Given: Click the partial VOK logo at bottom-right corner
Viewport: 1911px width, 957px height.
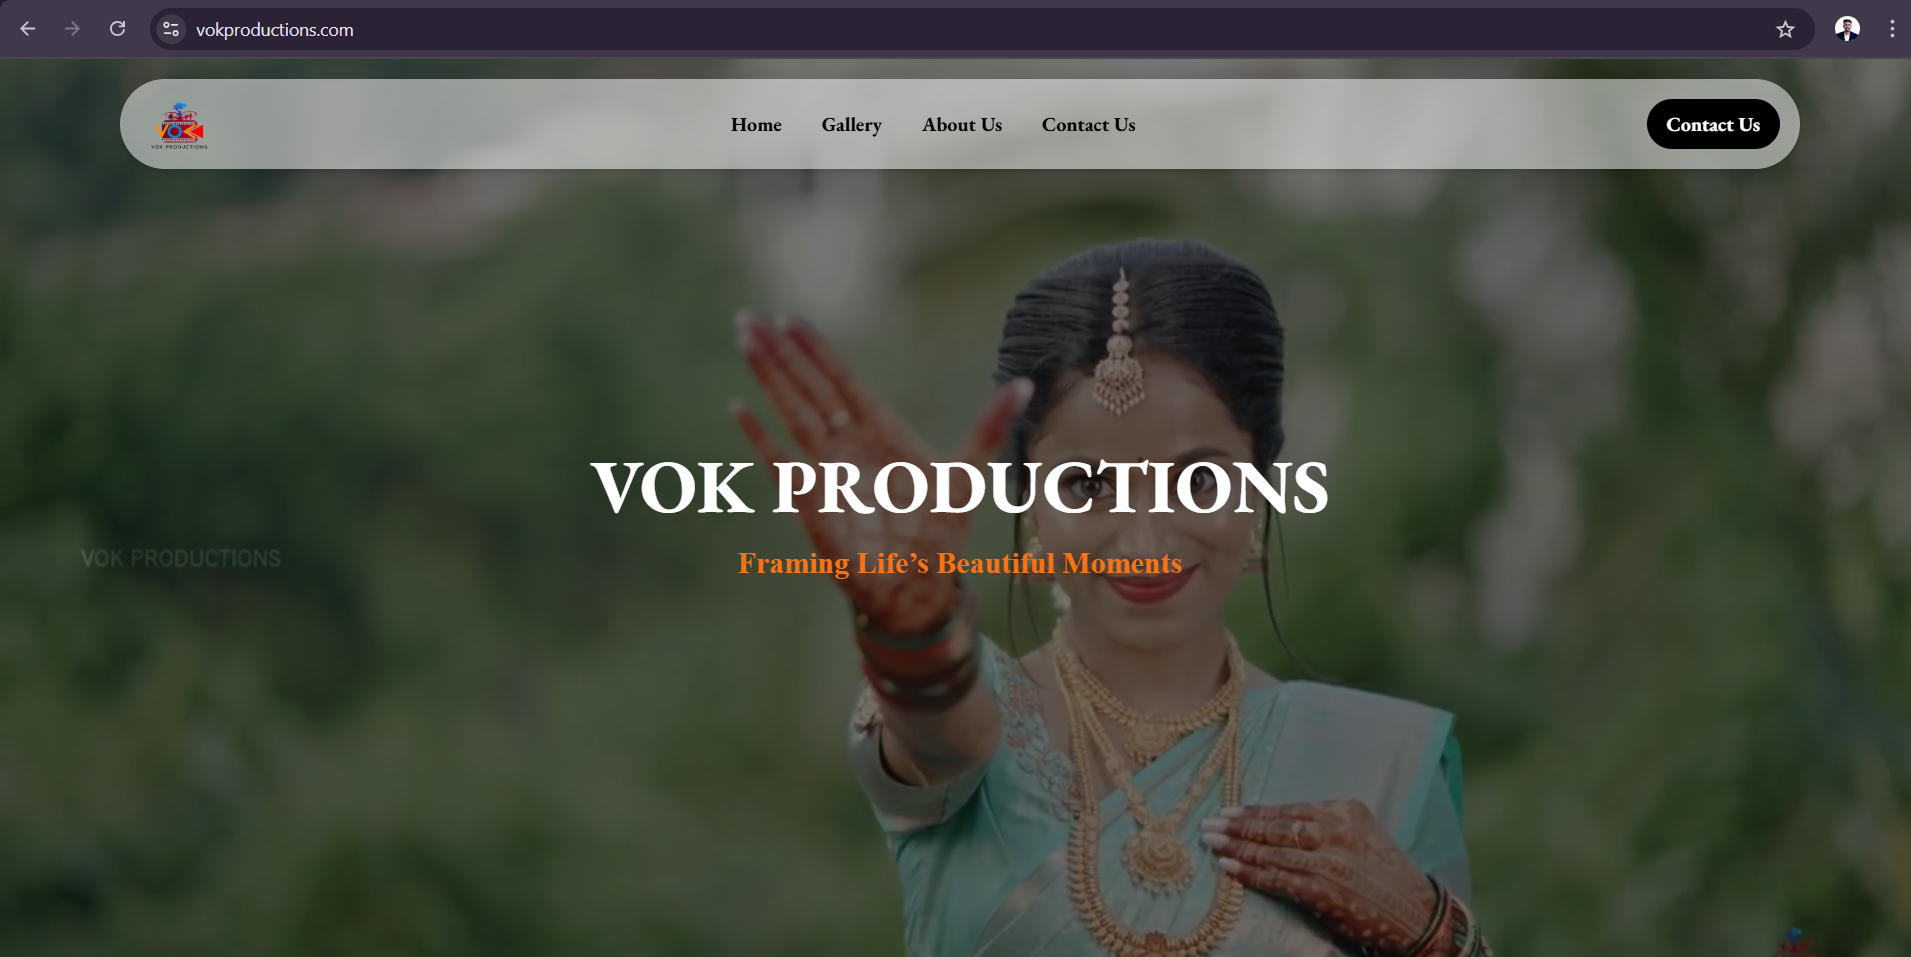Looking at the screenshot, I should (x=1792, y=942).
